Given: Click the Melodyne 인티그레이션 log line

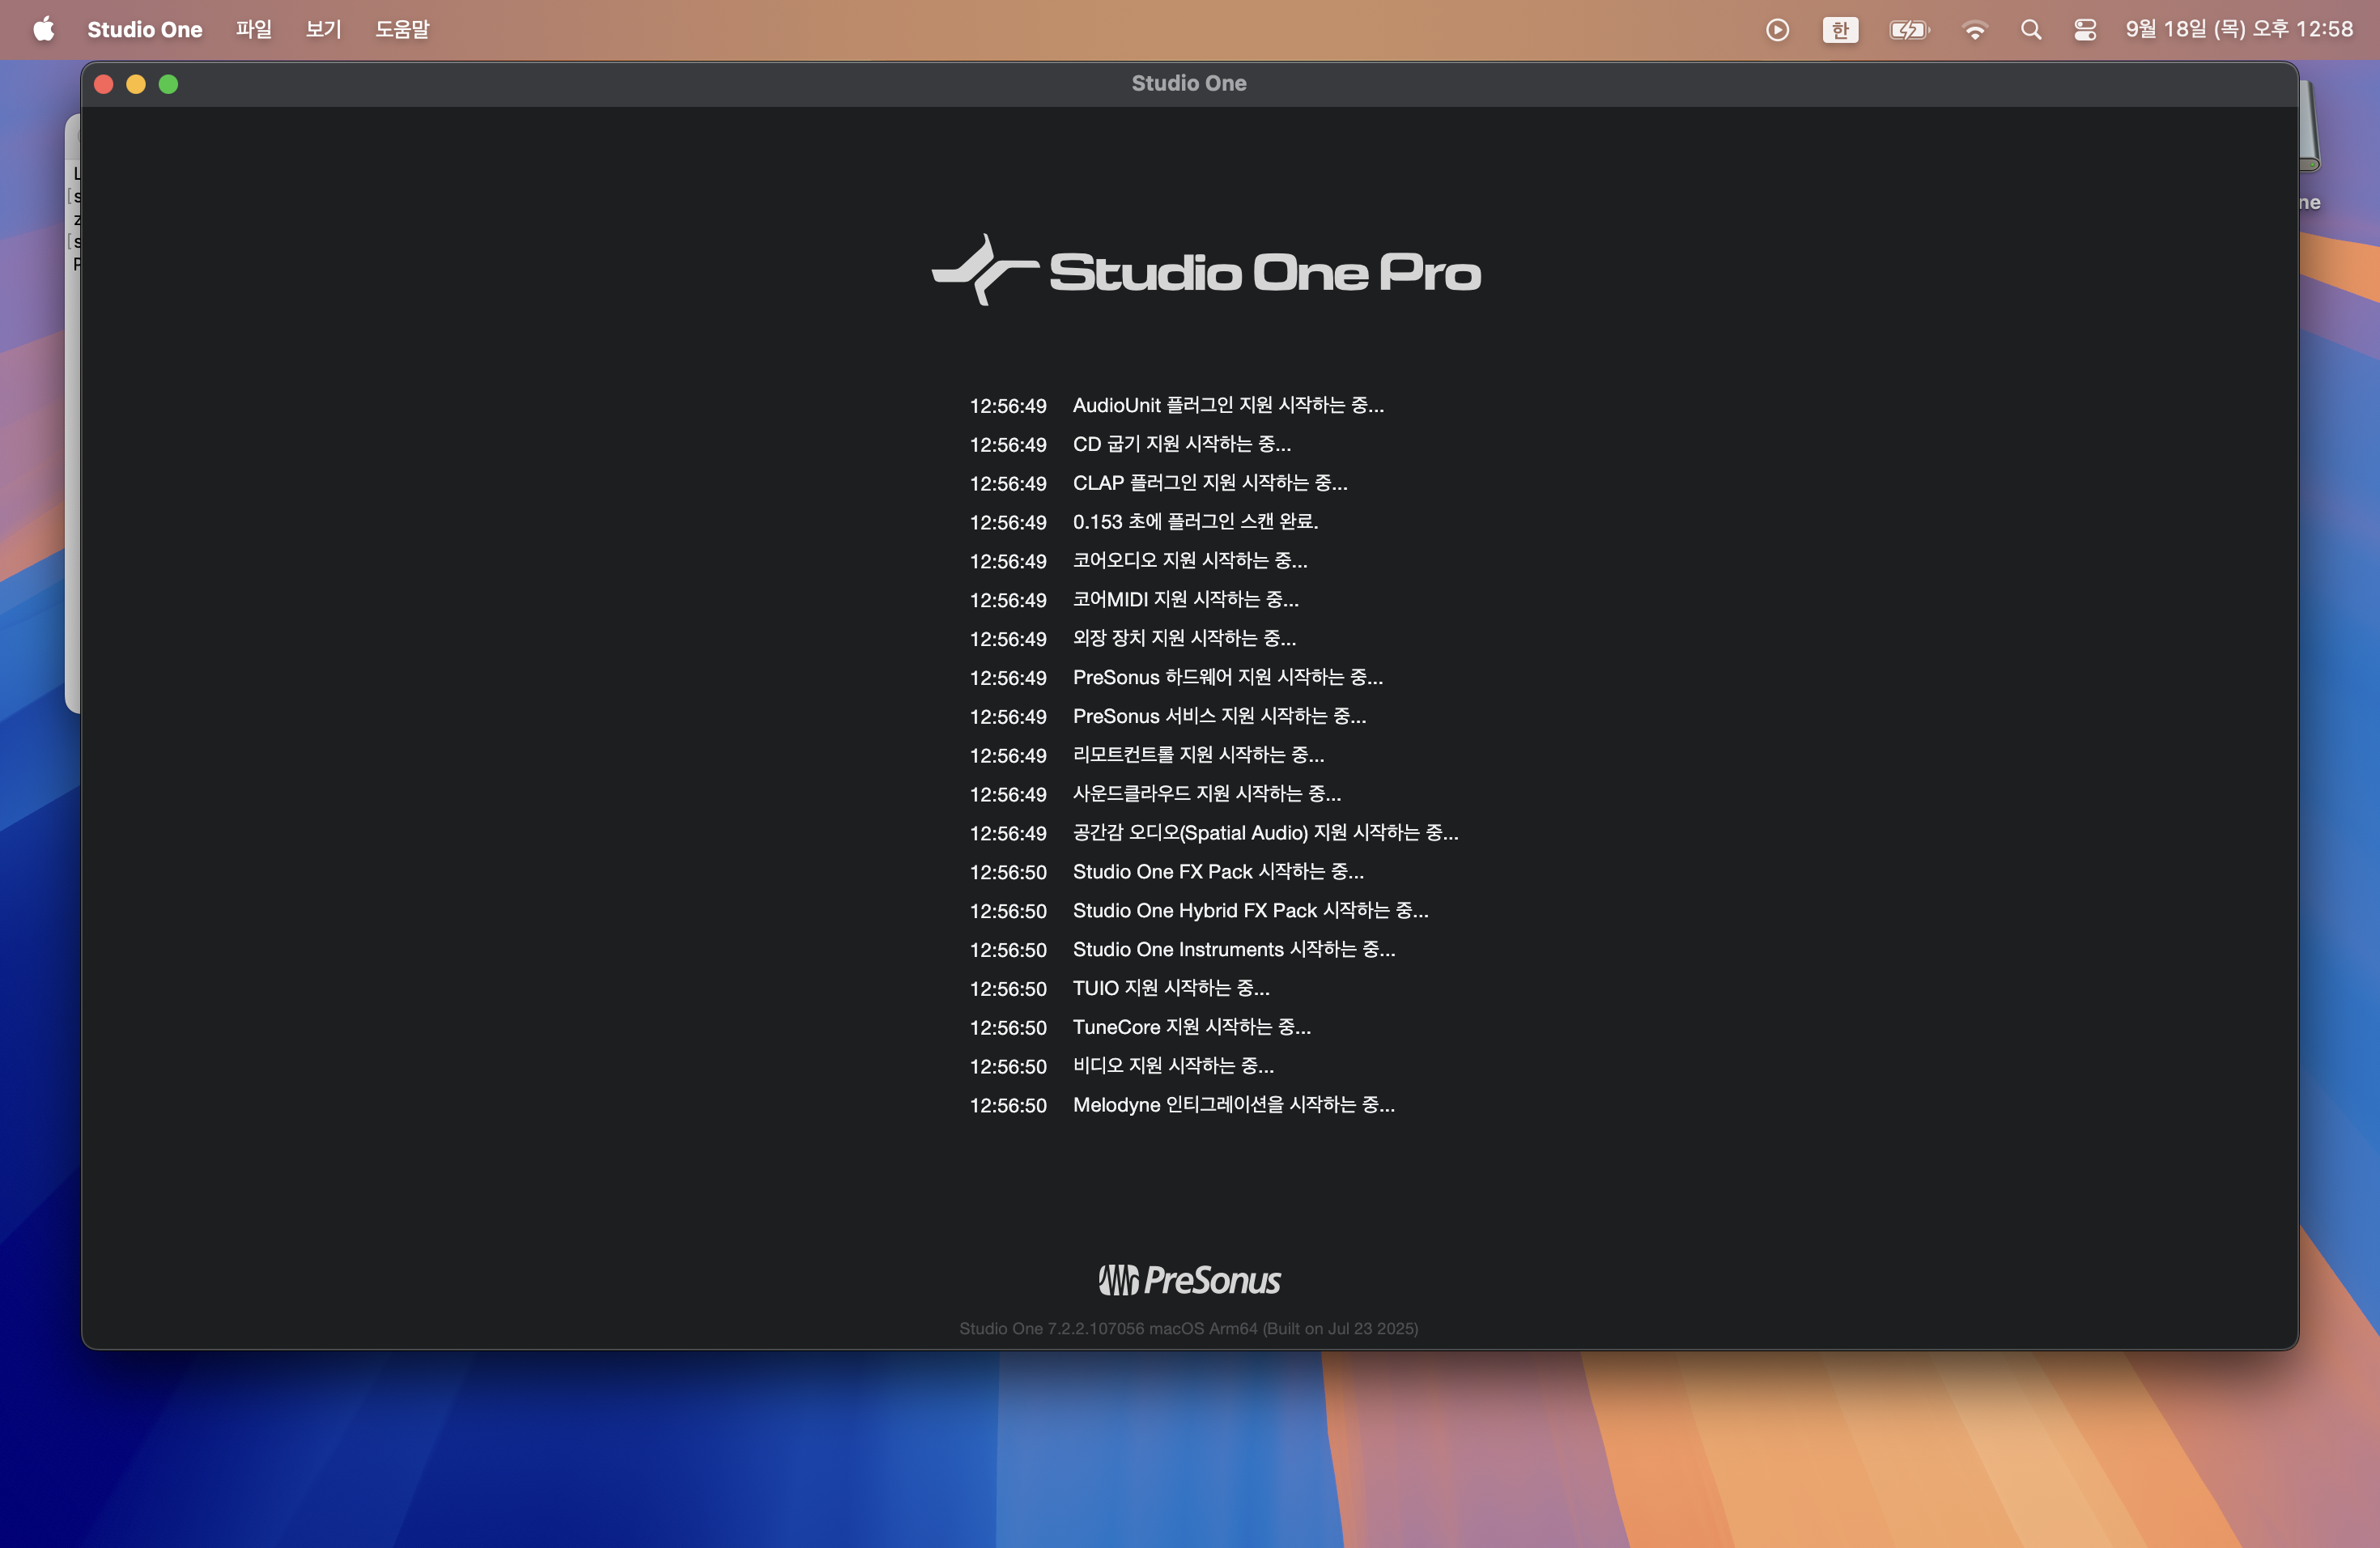Looking at the screenshot, I should (x=1181, y=1105).
